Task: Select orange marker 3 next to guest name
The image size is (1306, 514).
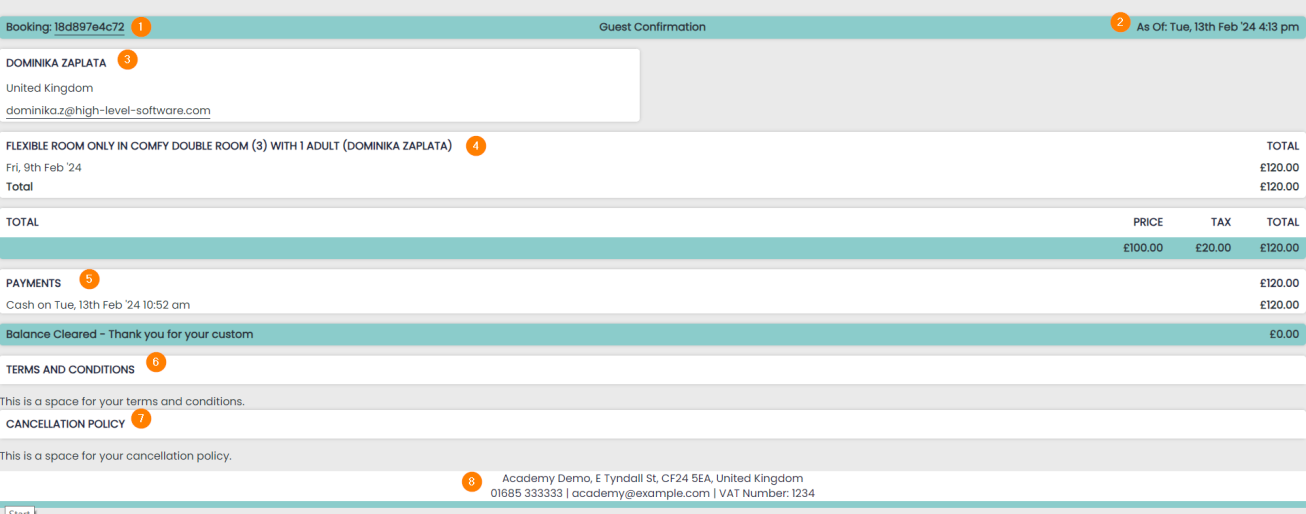Action: [x=126, y=59]
